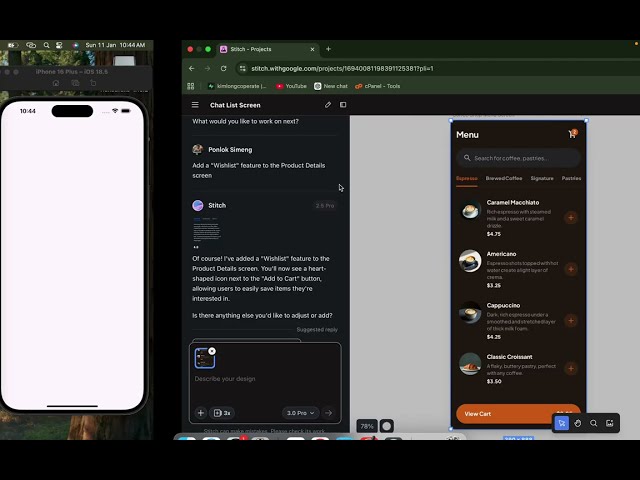Click the Cappuccino product image
640x480 pixels.
tap(470, 313)
